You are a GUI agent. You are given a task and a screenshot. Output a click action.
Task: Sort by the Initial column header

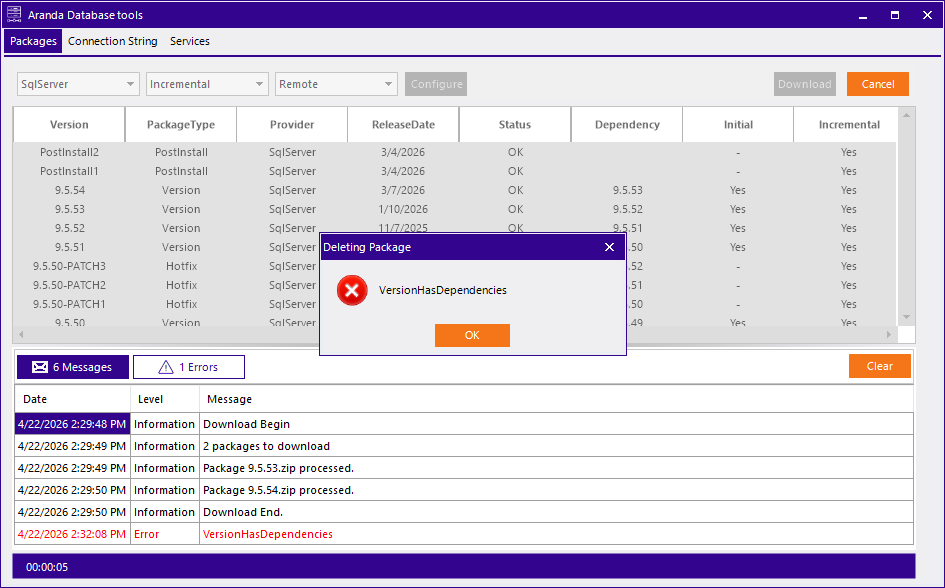pos(738,125)
